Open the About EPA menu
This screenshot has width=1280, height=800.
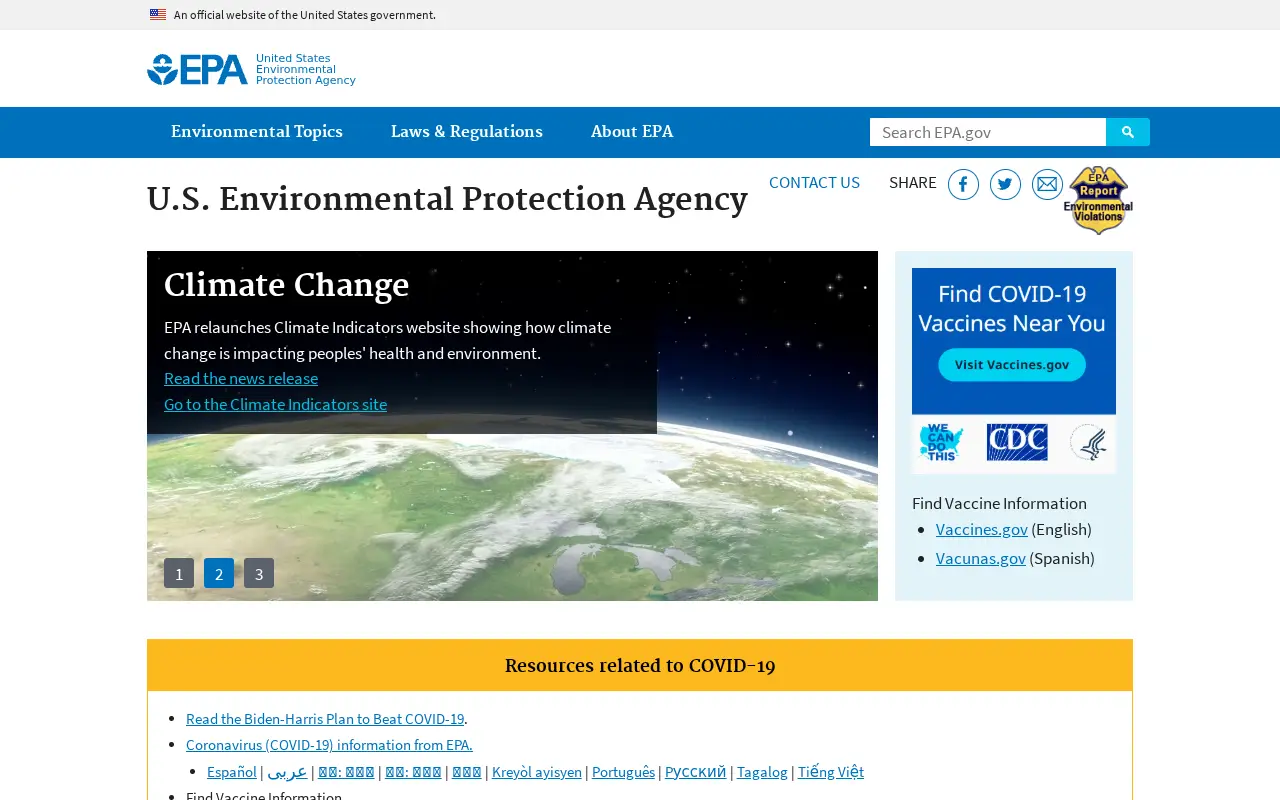(x=632, y=132)
